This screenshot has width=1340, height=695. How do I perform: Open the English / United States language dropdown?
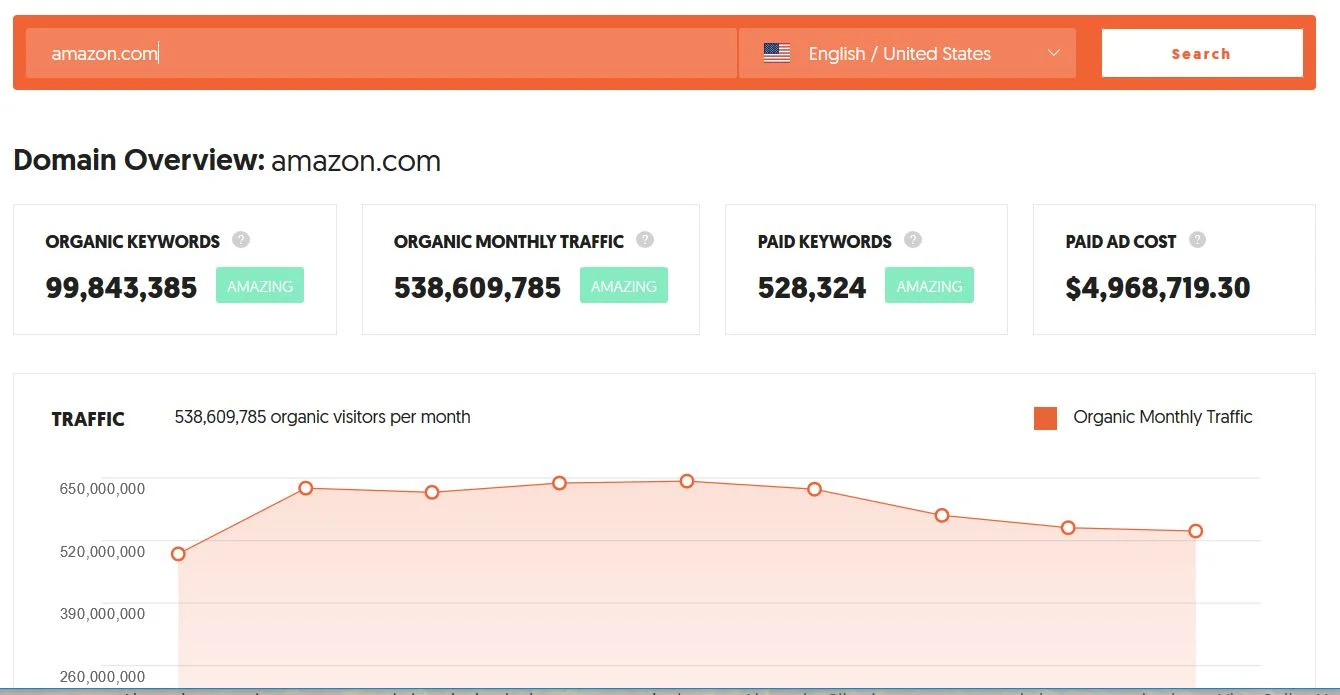[x=908, y=54]
